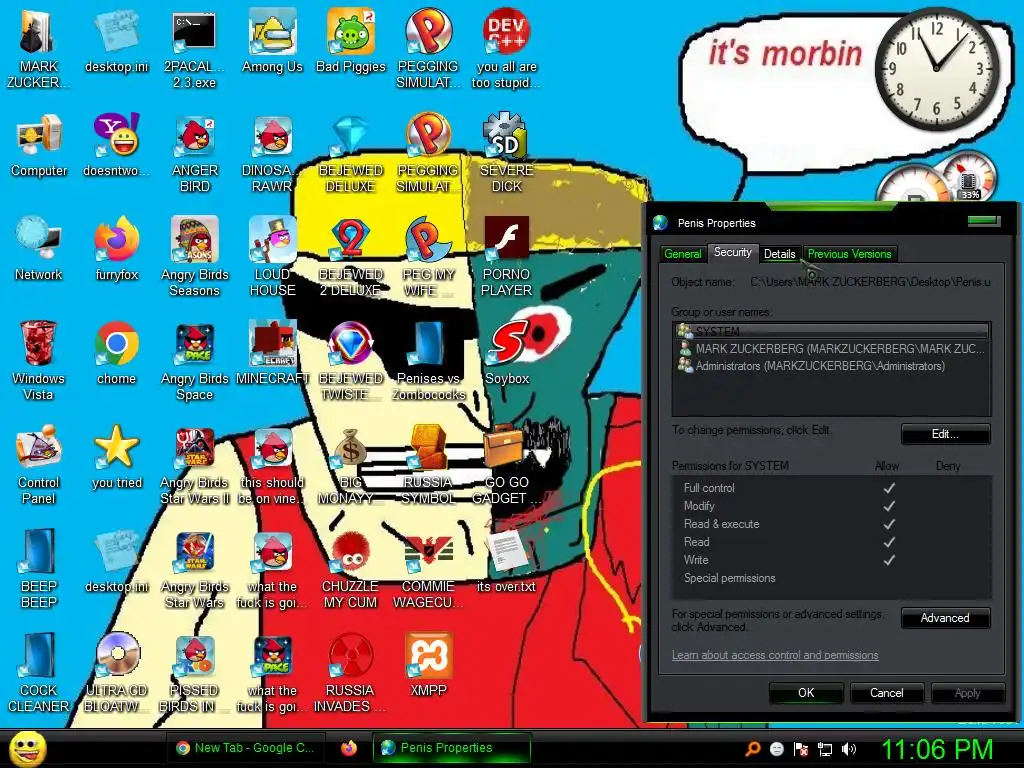Screen dimensions: 1024x768
Task: Select the Network desktop icon
Action: [39, 249]
